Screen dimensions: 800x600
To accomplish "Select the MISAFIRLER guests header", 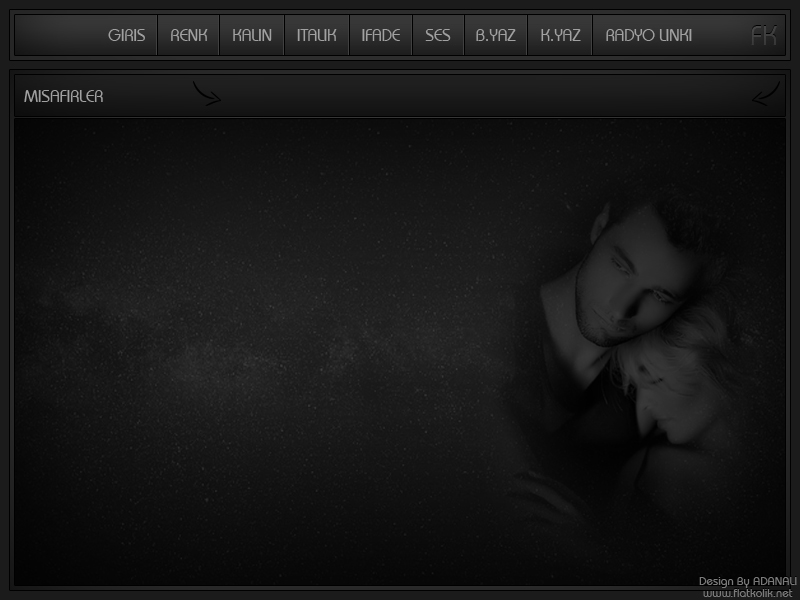I will [64, 97].
